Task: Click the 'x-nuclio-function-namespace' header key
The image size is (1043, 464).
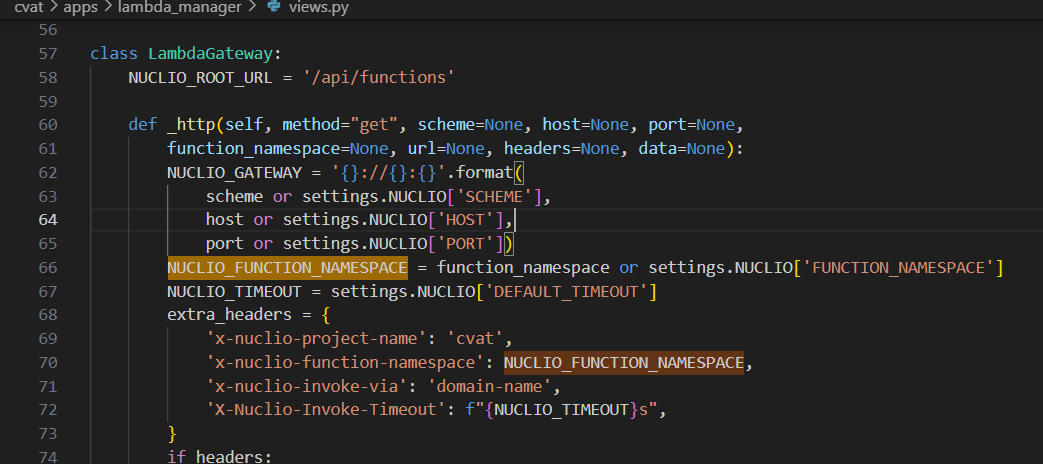Action: tap(345, 363)
